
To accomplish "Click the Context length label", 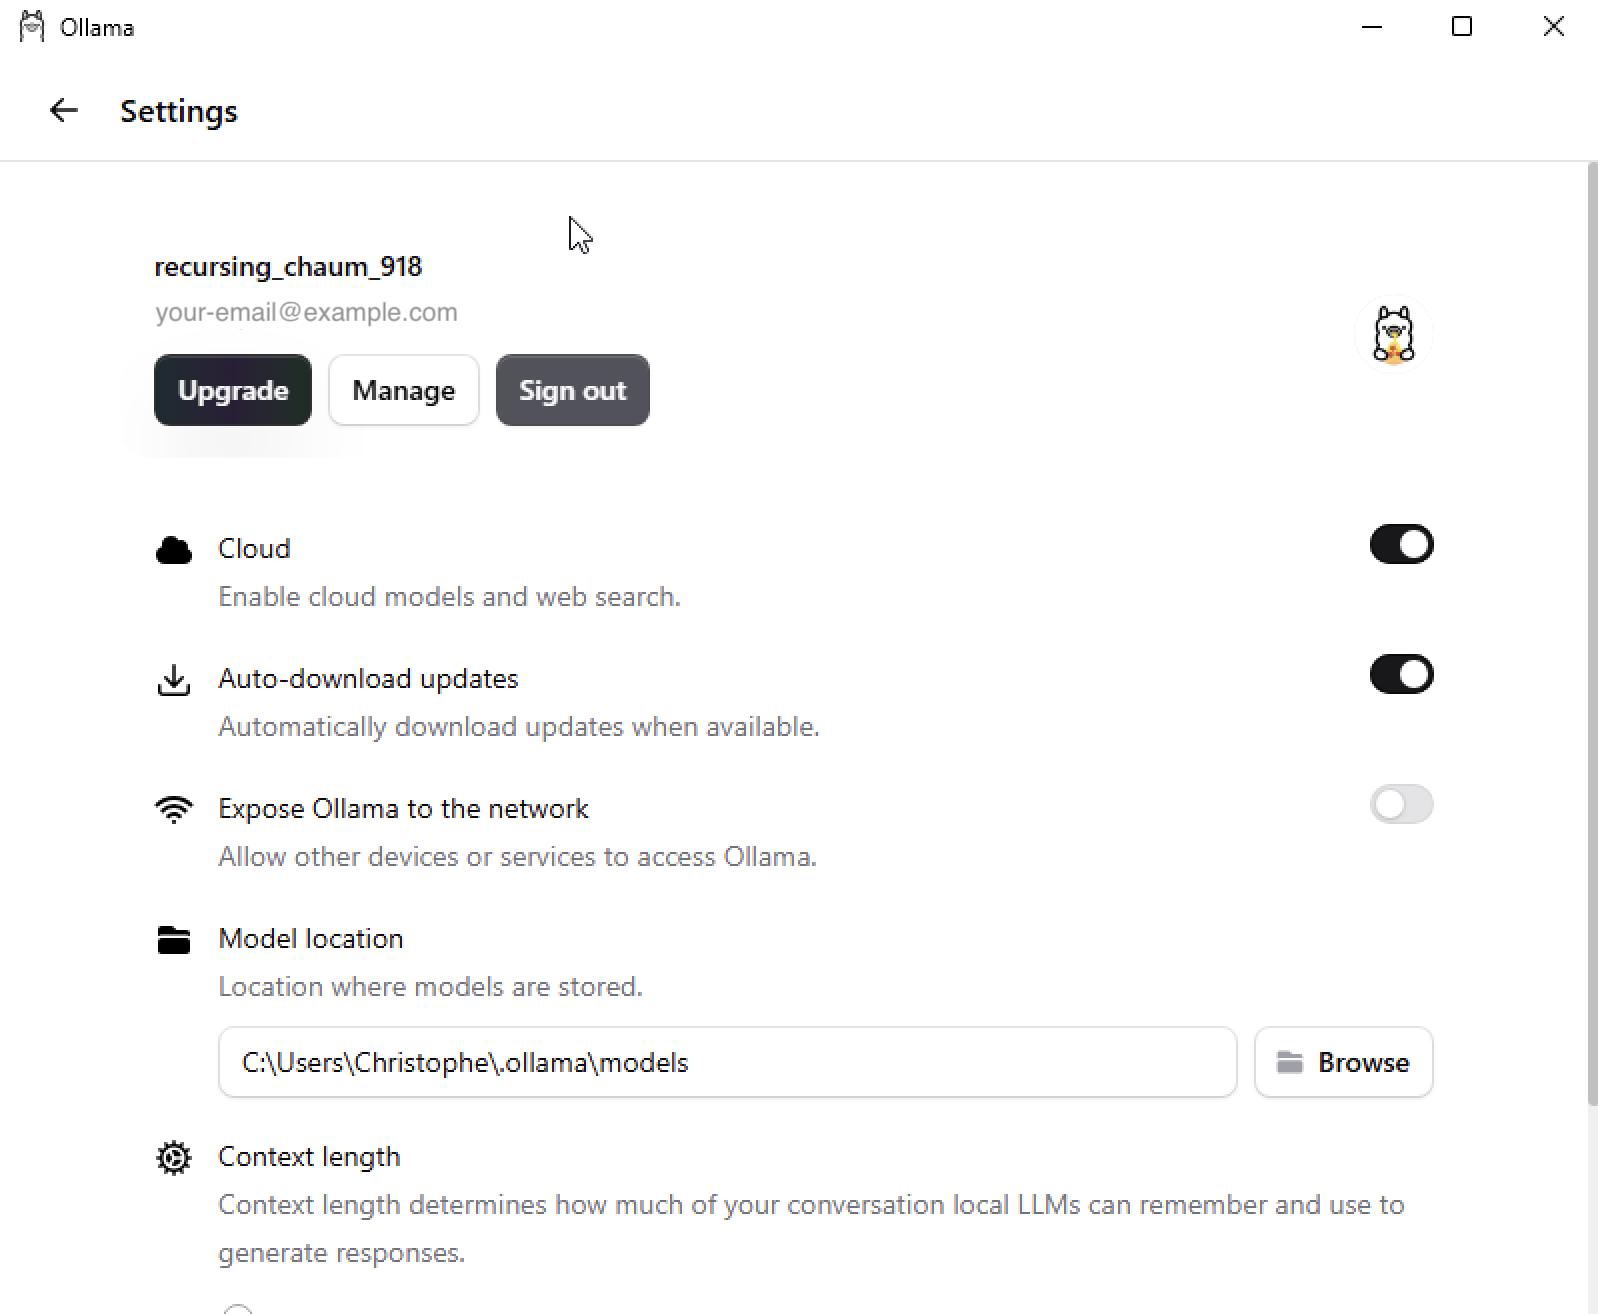I will pos(309,1157).
